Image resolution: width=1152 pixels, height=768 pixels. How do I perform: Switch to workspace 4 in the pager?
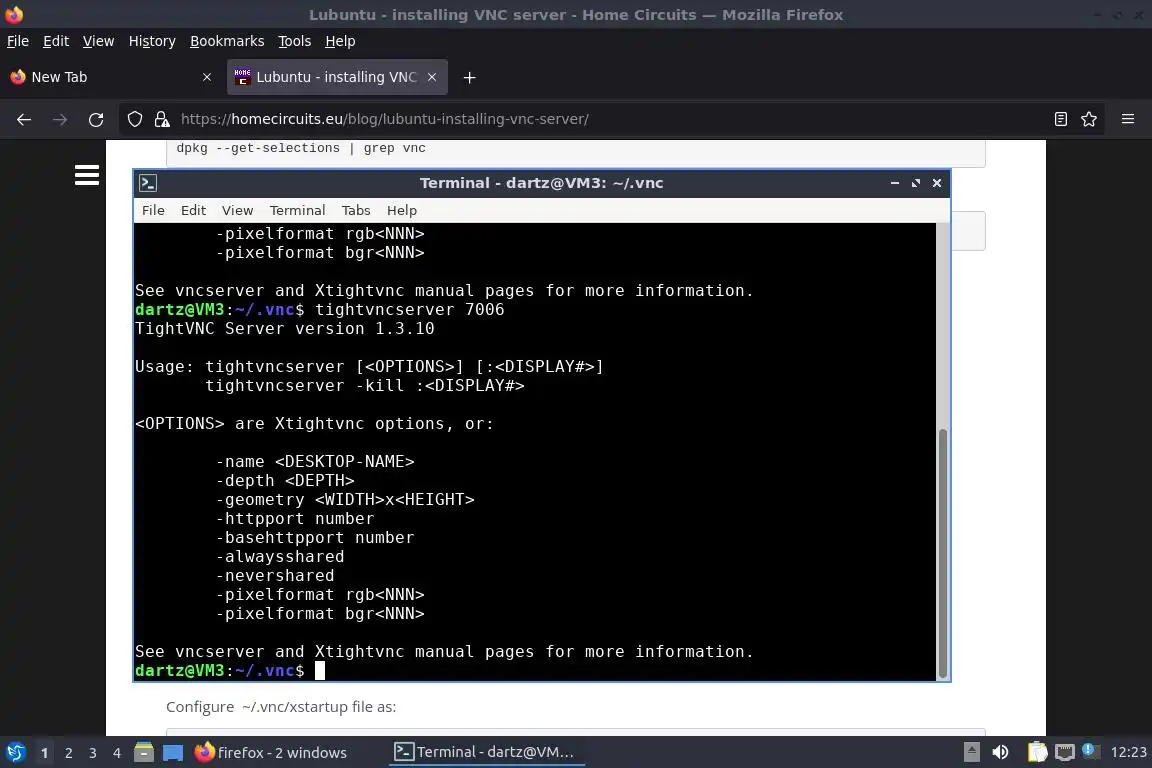117,753
